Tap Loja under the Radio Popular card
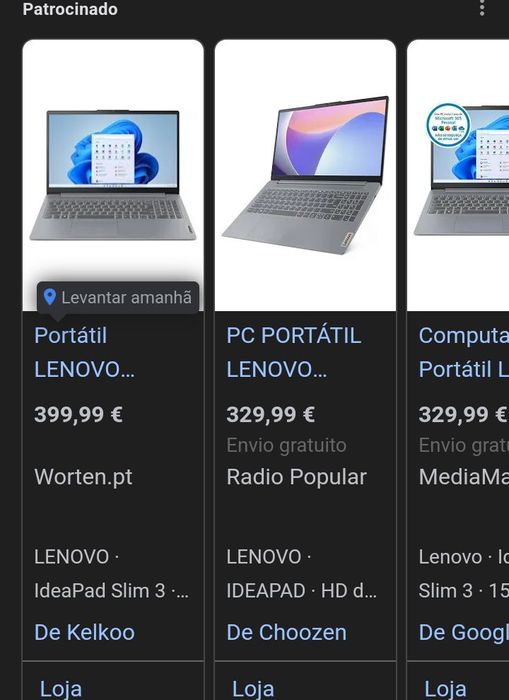This screenshot has width=509, height=700. 253,689
